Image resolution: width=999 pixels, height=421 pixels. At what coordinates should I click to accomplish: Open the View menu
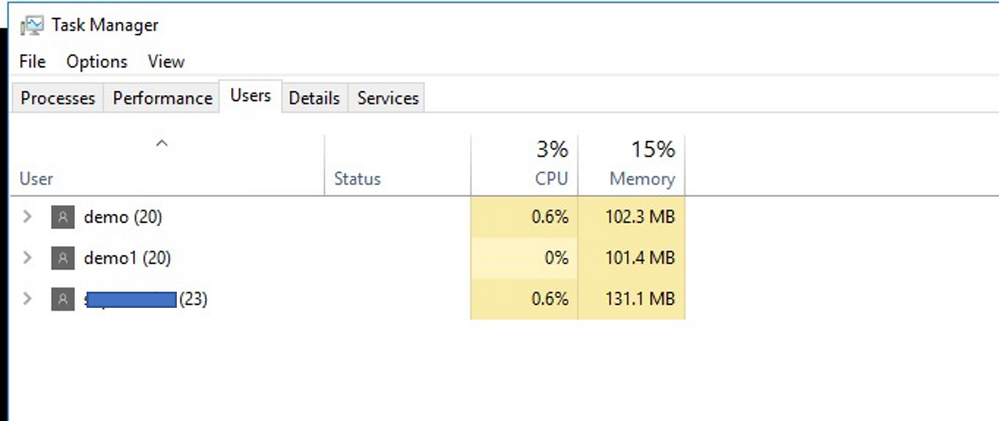(x=166, y=62)
